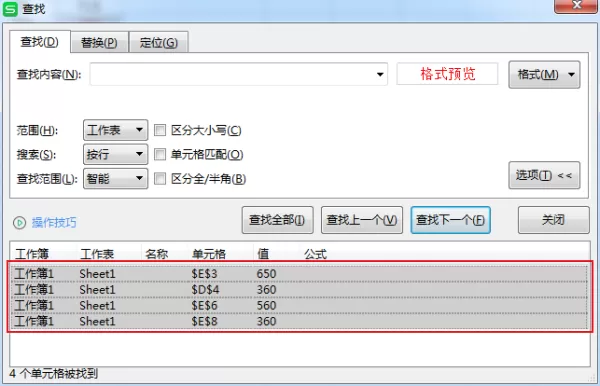Screen dimensions: 600x386
Task: Tick the 单元格匹配(O) checkbox
Action: tap(160, 155)
